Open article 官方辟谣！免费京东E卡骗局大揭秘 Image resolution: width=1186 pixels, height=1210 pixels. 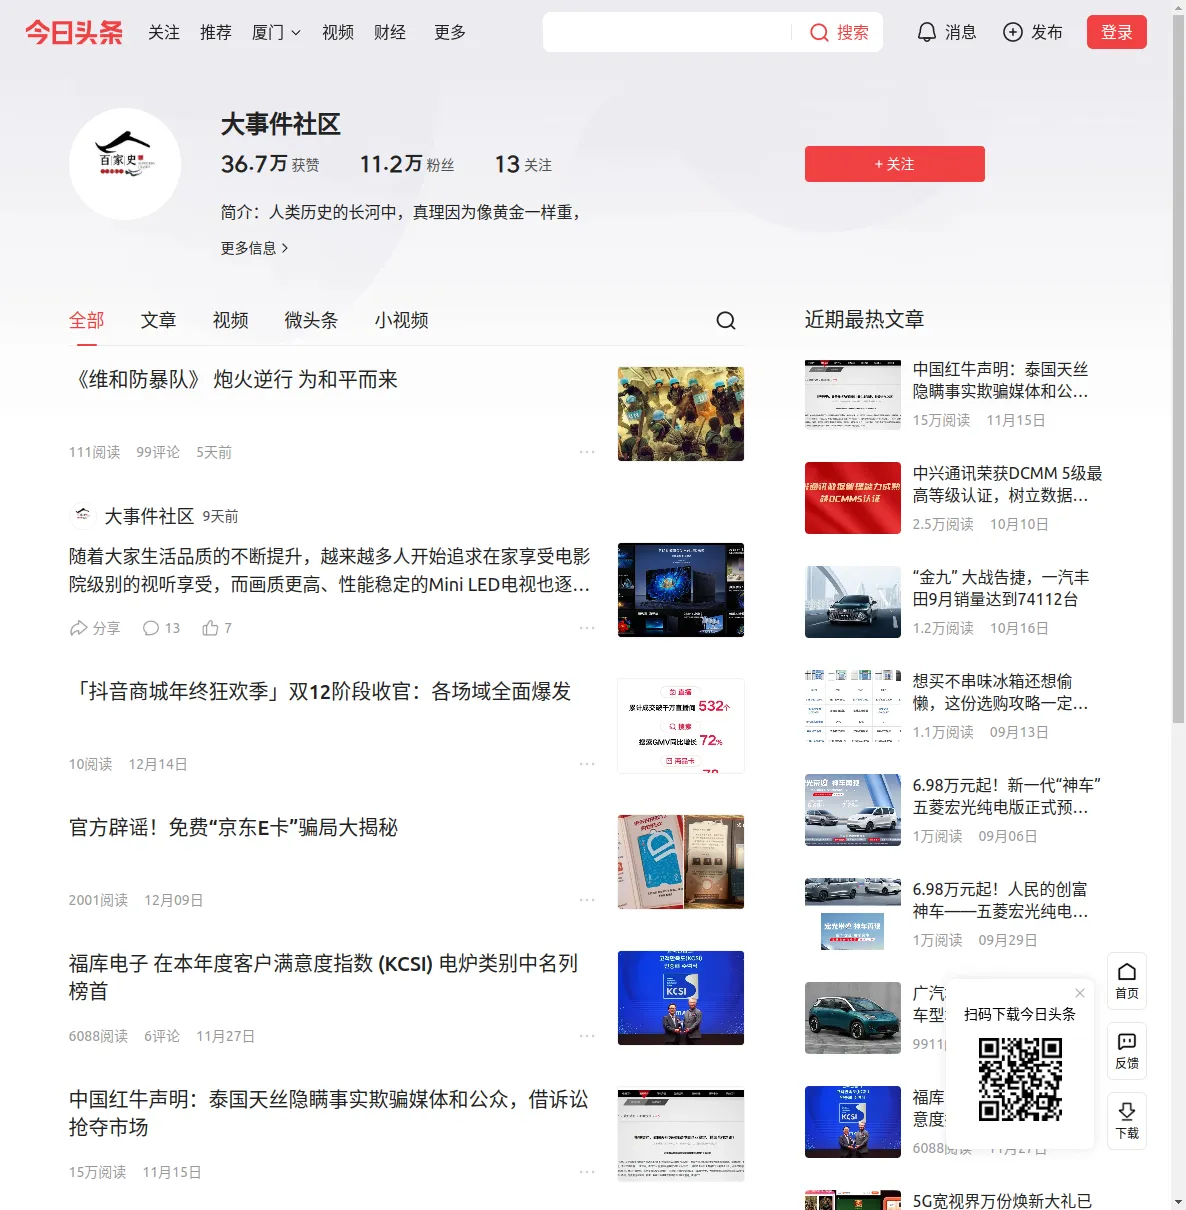pyautogui.click(x=234, y=828)
